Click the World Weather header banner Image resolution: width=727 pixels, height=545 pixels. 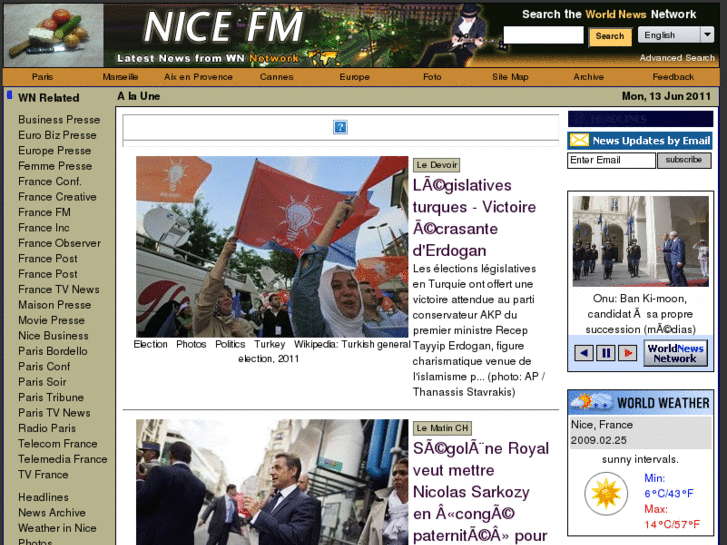click(640, 402)
